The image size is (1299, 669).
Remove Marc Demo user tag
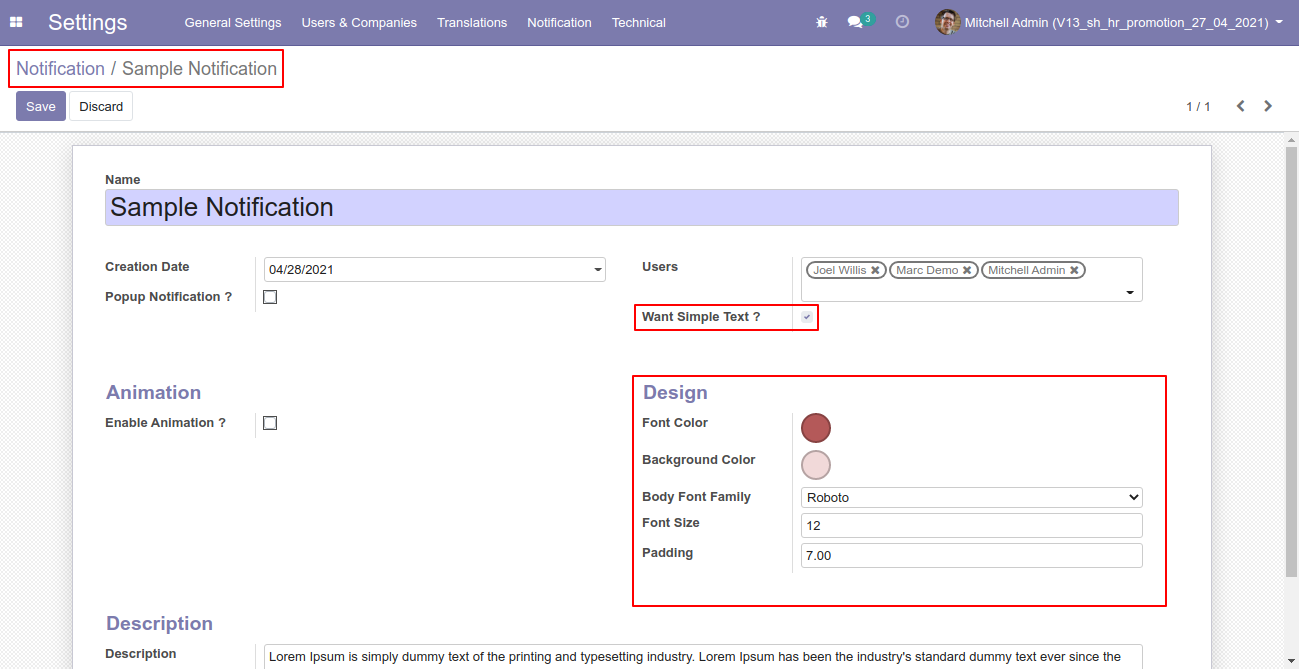tap(967, 270)
